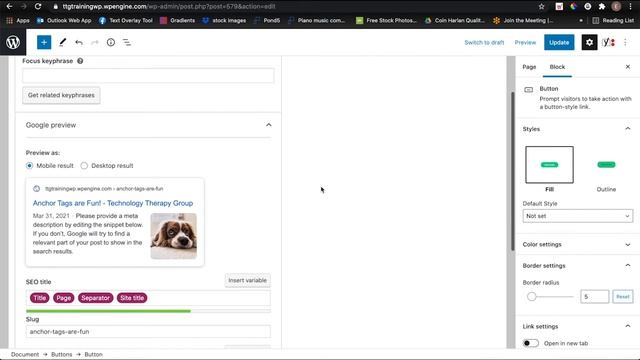Click the browser Back arrow

click(9, 6)
